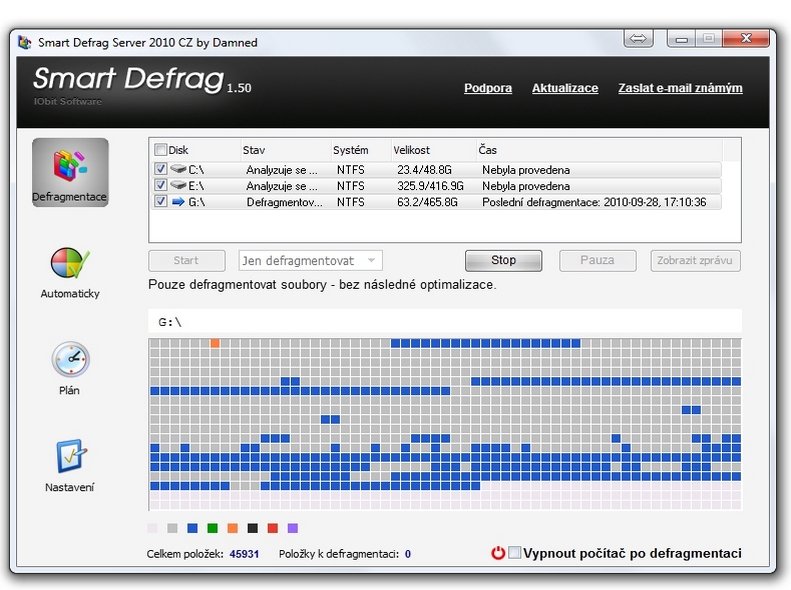The height and width of the screenshot is (590, 791).
Task: Click the black legend swatch
Action: [x=252, y=528]
